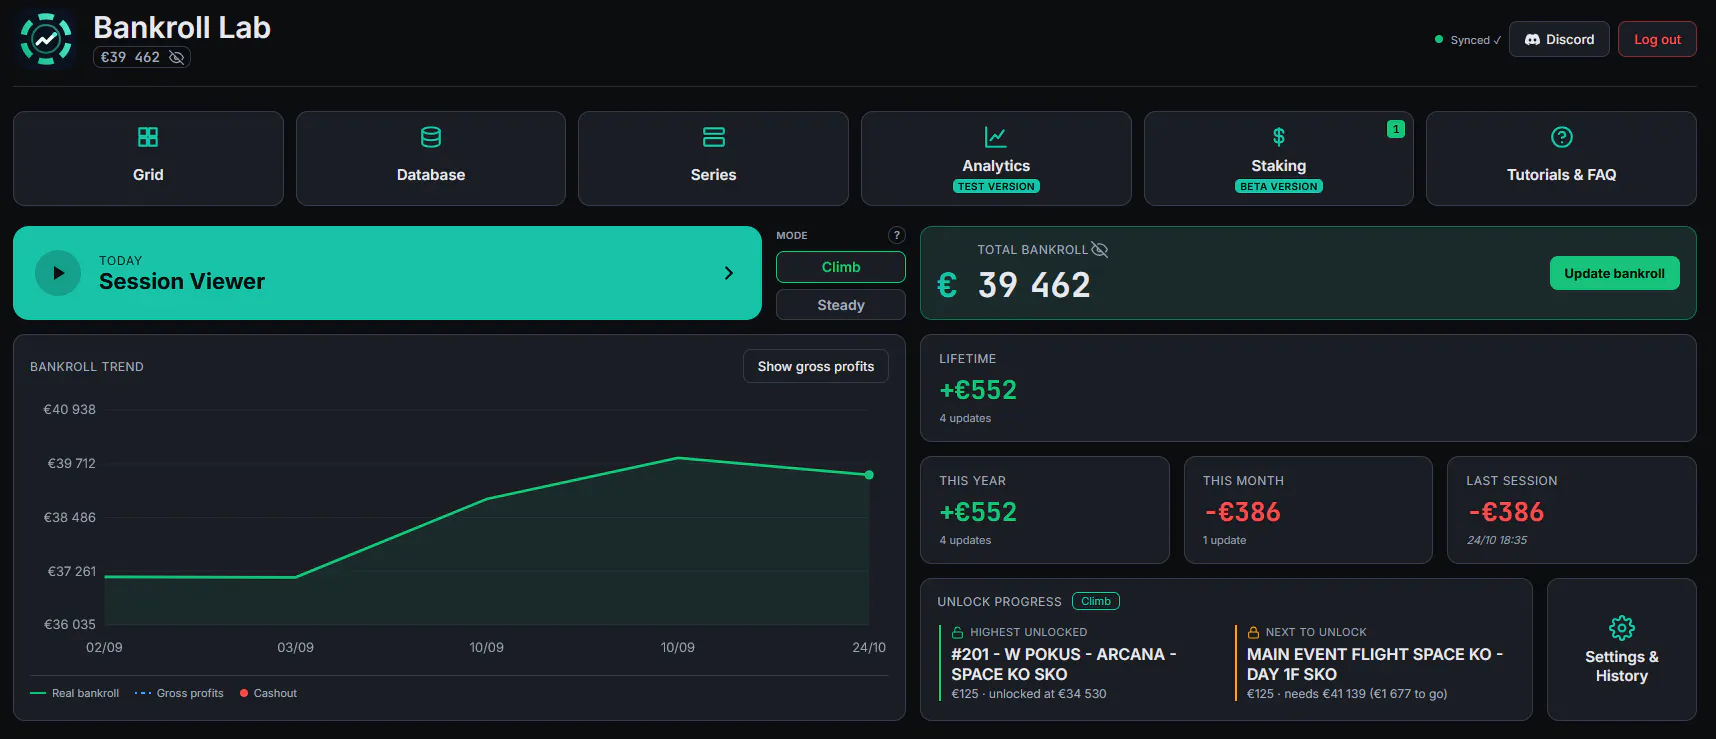Click the 24/10 18:35 session timestamp
The image size is (1716, 739).
click(1497, 540)
